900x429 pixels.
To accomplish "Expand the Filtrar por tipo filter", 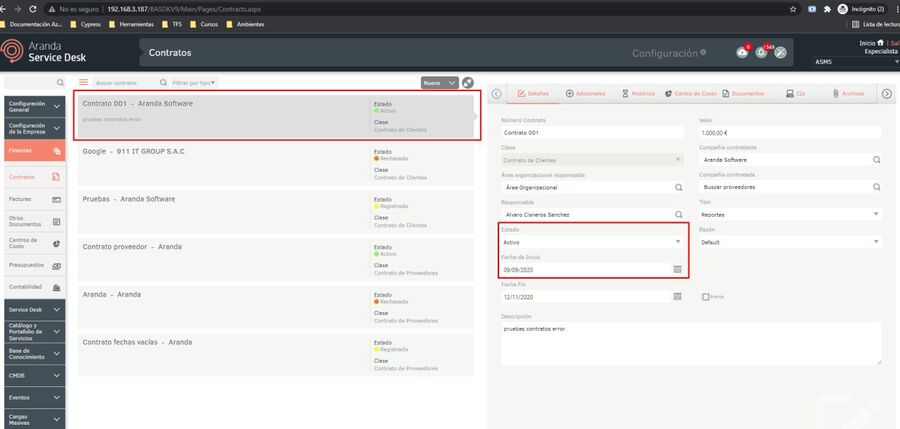I will [194, 83].
